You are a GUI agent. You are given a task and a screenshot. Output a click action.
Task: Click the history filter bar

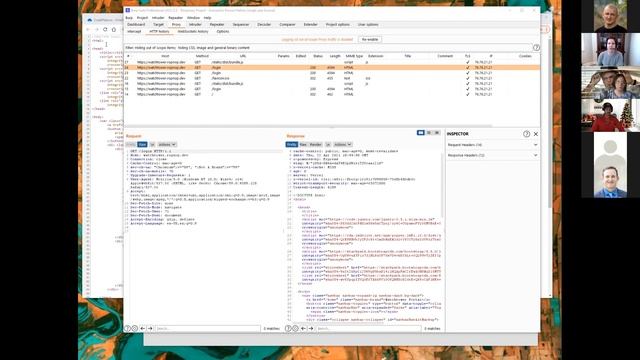(x=329, y=48)
